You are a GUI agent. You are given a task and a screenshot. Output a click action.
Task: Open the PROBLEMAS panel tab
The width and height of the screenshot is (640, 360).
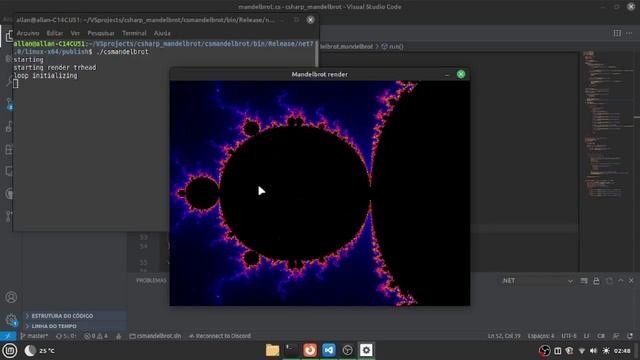151,281
